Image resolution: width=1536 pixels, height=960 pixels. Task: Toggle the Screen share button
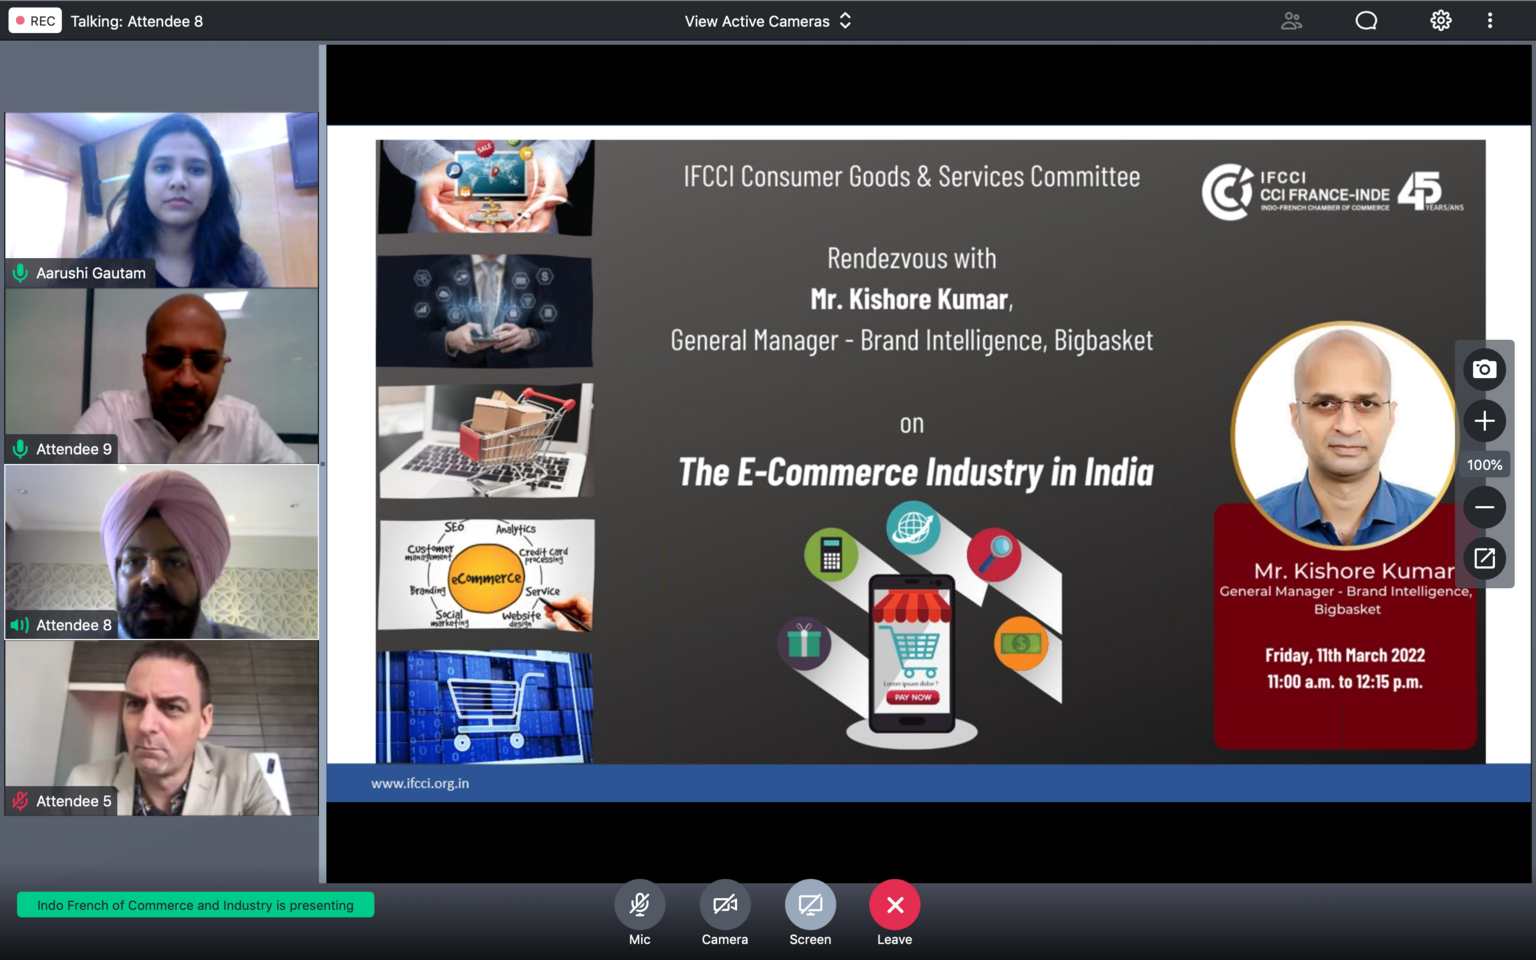tap(810, 905)
